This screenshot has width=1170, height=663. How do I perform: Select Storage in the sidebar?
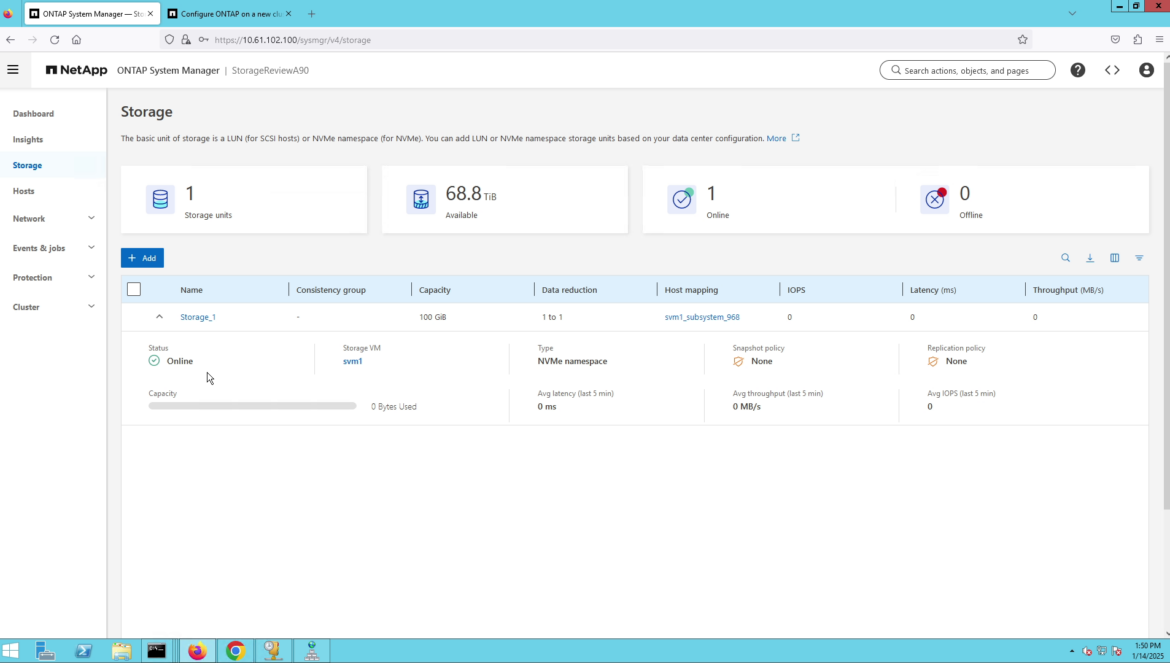point(27,166)
